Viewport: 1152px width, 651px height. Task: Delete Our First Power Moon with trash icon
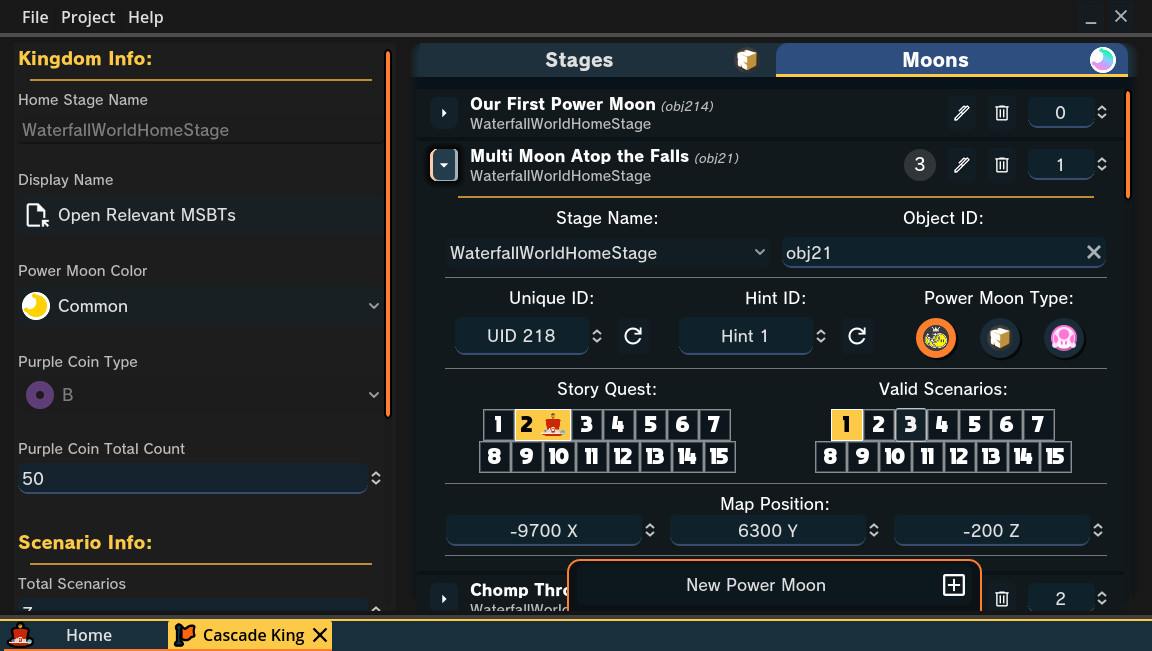[x=1001, y=113]
